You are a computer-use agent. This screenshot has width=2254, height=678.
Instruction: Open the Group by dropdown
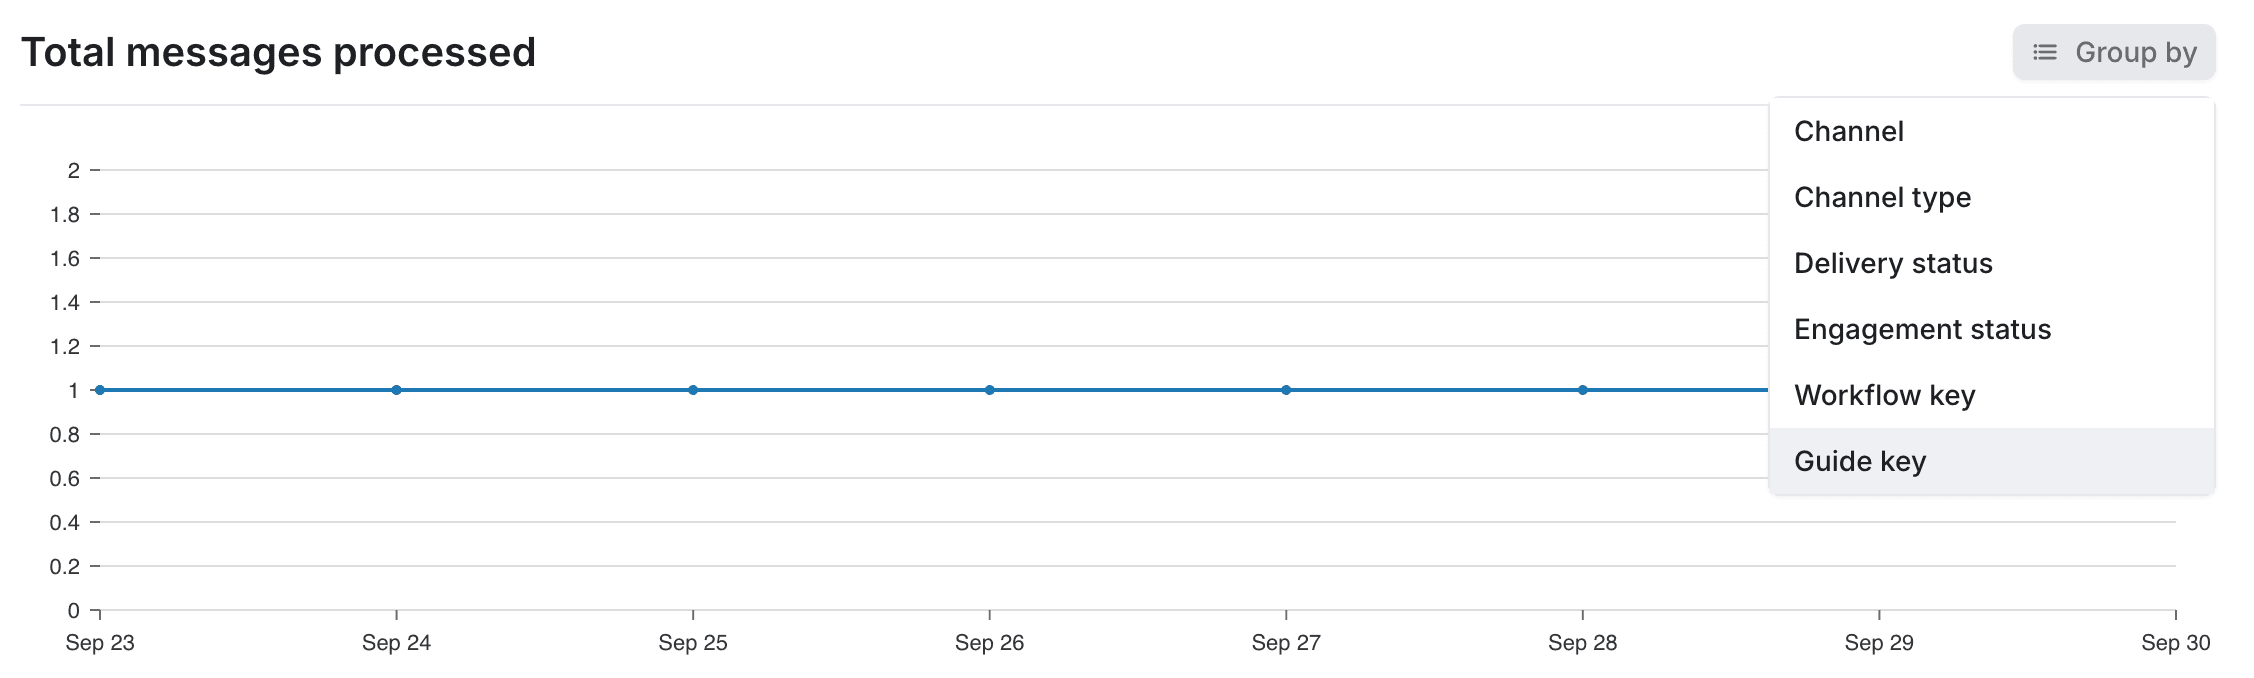(2113, 52)
